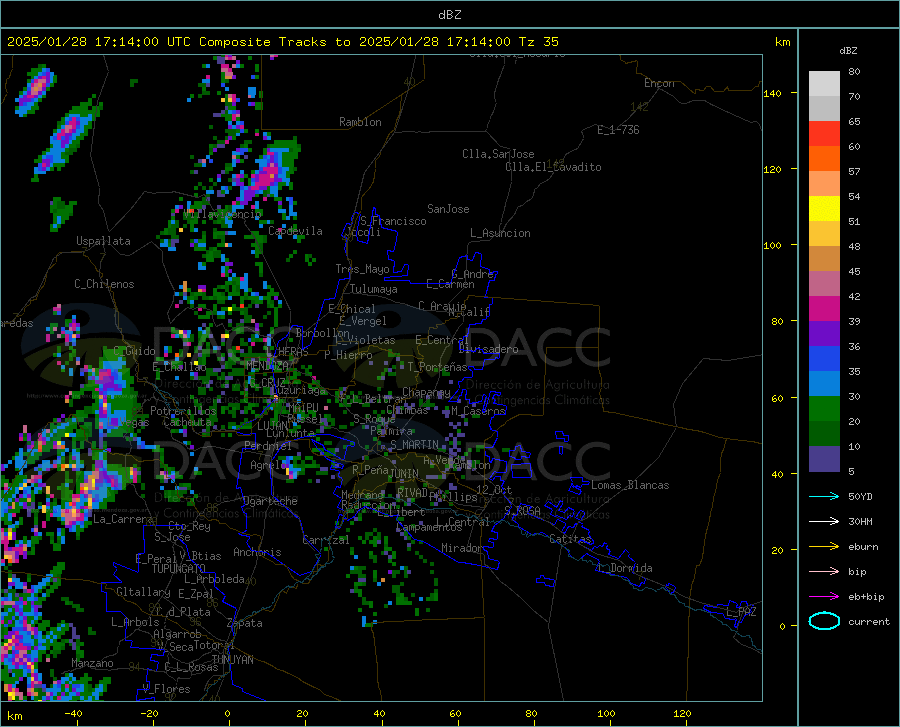Click the Potrerillos map label
The image size is (900, 727).
click(x=183, y=411)
